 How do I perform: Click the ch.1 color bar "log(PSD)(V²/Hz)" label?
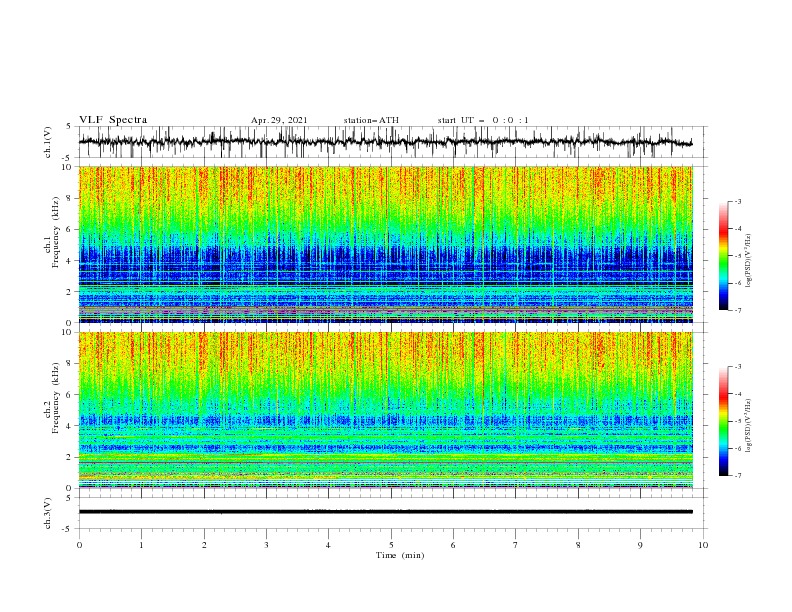tap(748, 261)
